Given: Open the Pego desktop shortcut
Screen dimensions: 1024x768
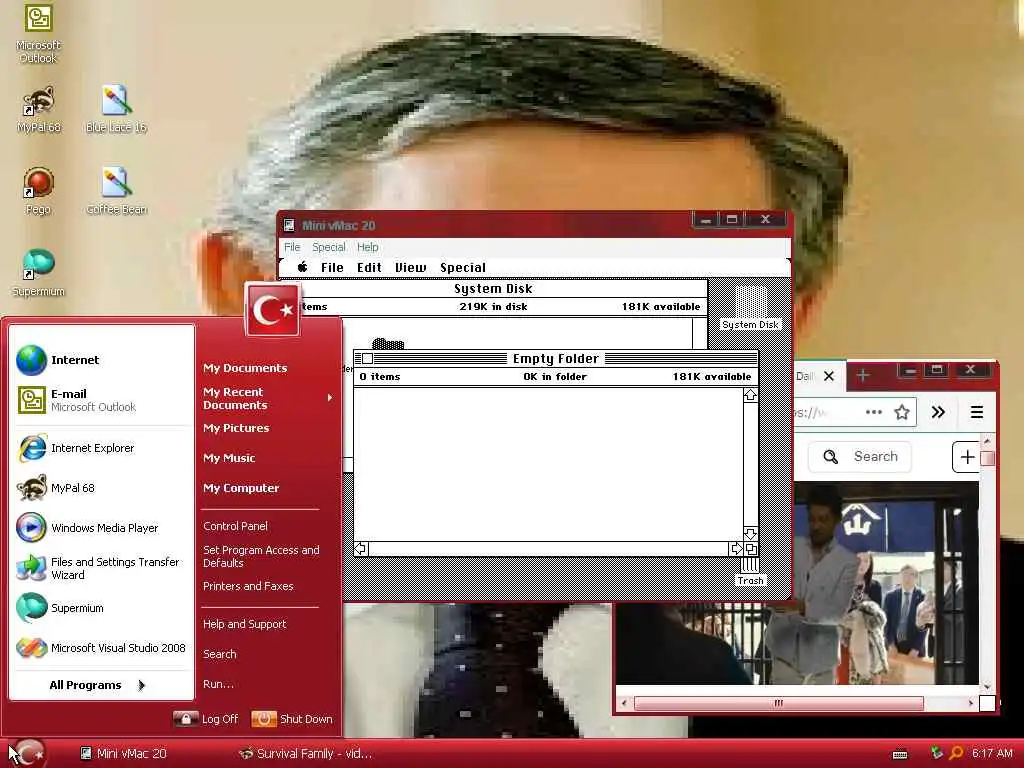Looking at the screenshot, I should [x=38, y=191].
